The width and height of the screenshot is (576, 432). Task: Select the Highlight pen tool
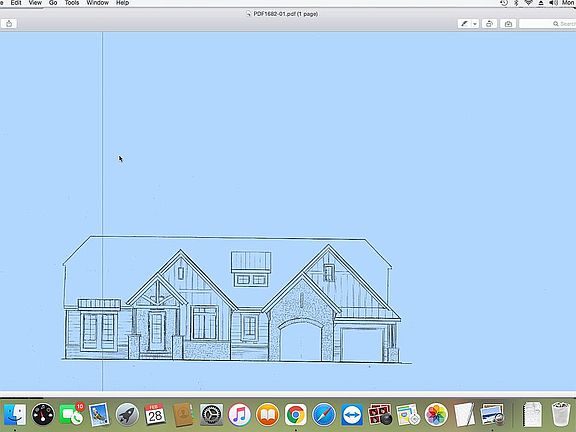[464, 24]
